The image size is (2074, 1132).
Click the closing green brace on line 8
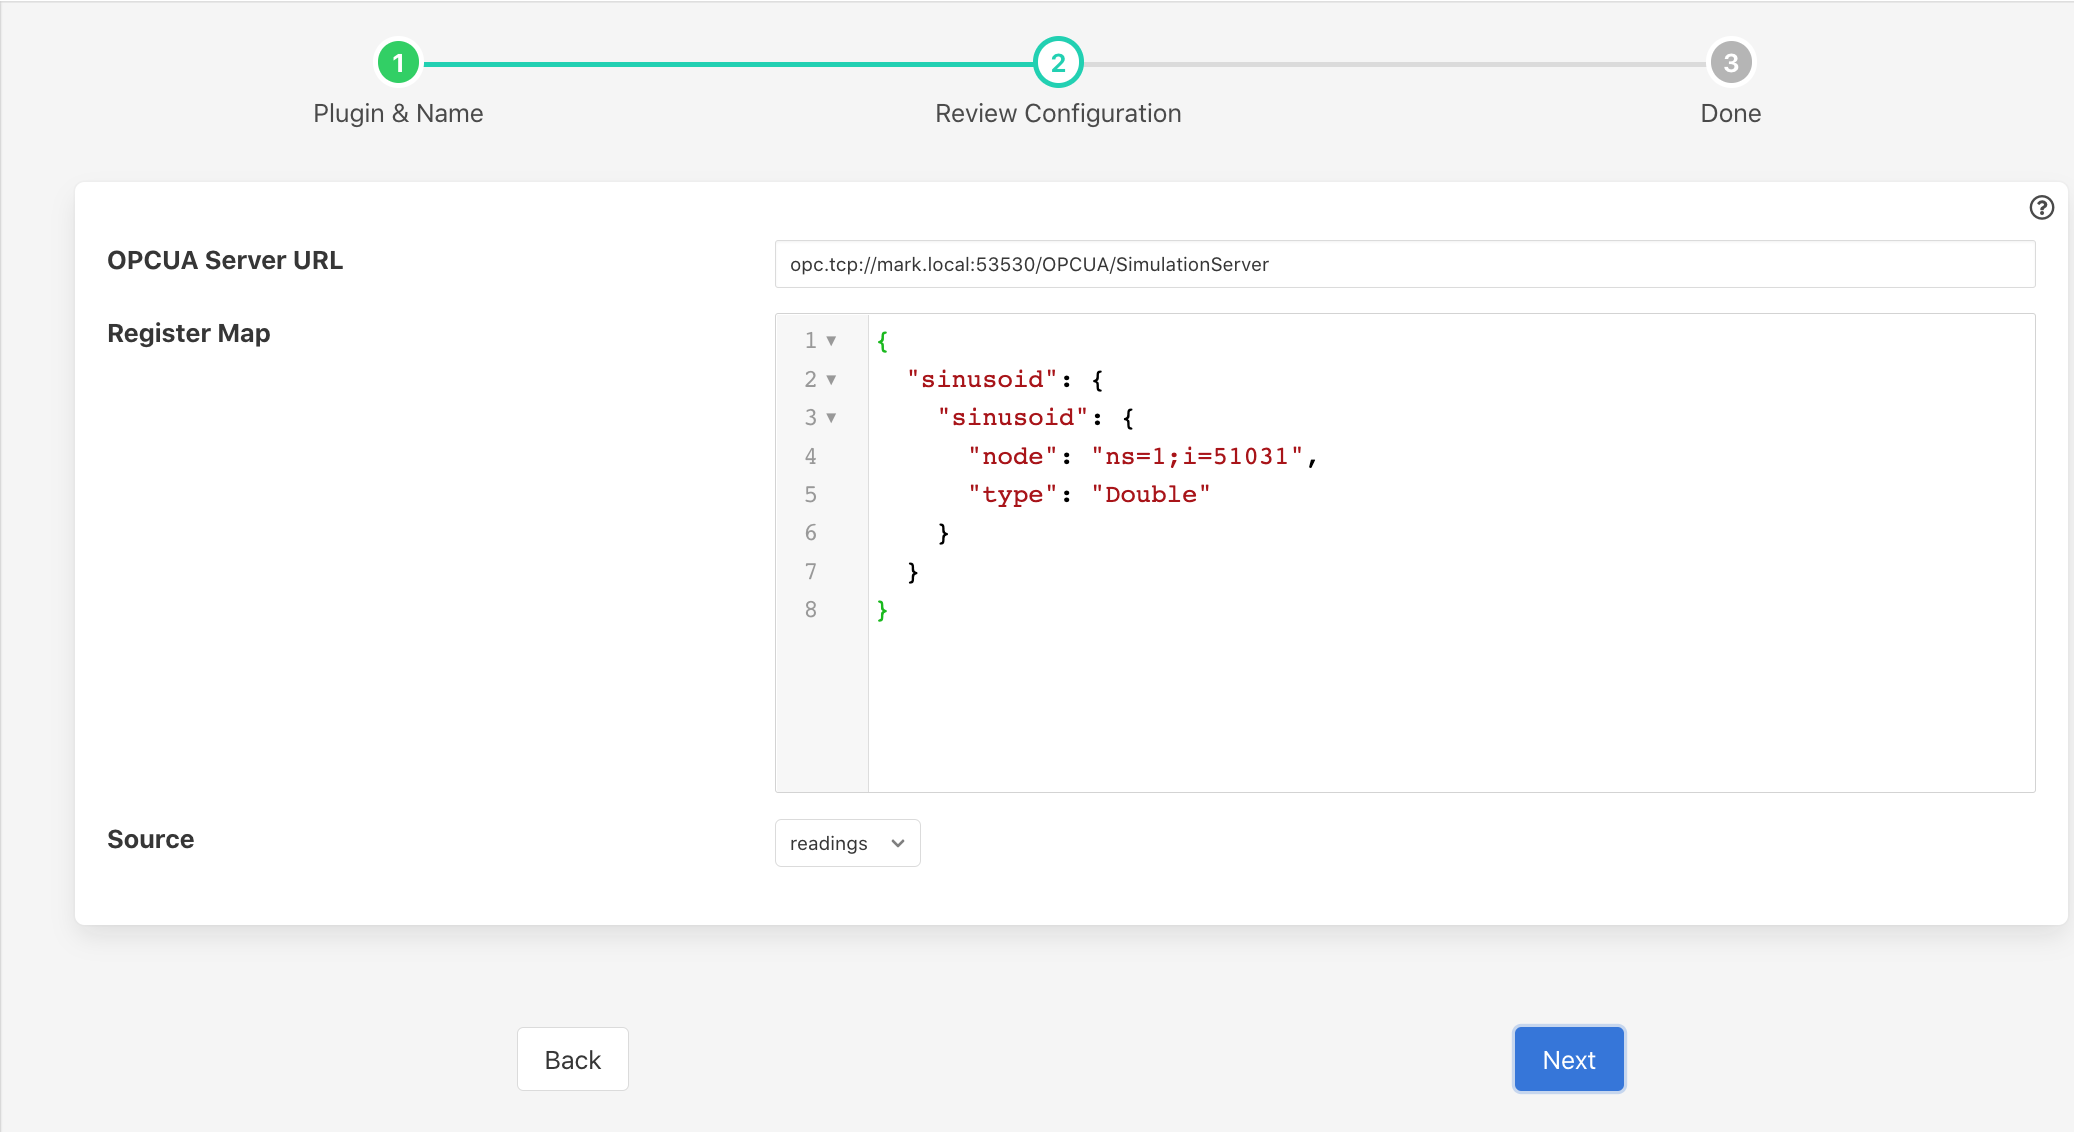(x=882, y=610)
